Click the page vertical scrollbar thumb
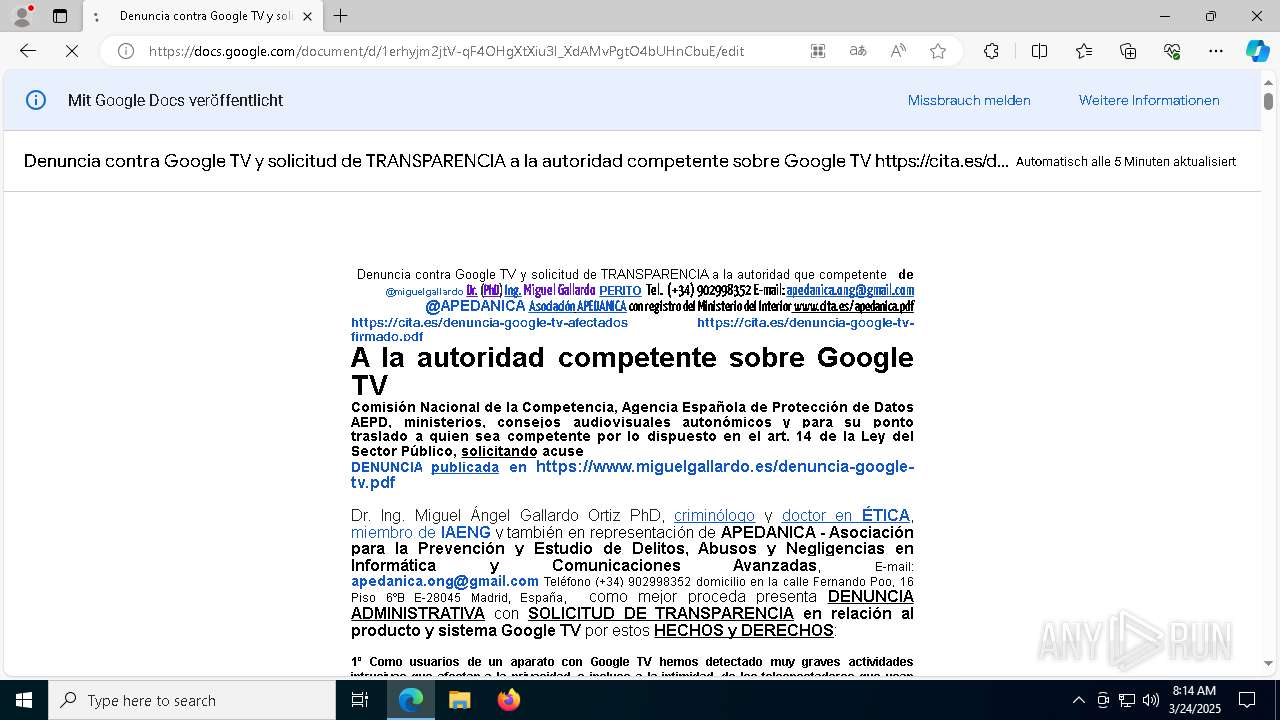This screenshot has width=1280, height=720. coord(1268,101)
